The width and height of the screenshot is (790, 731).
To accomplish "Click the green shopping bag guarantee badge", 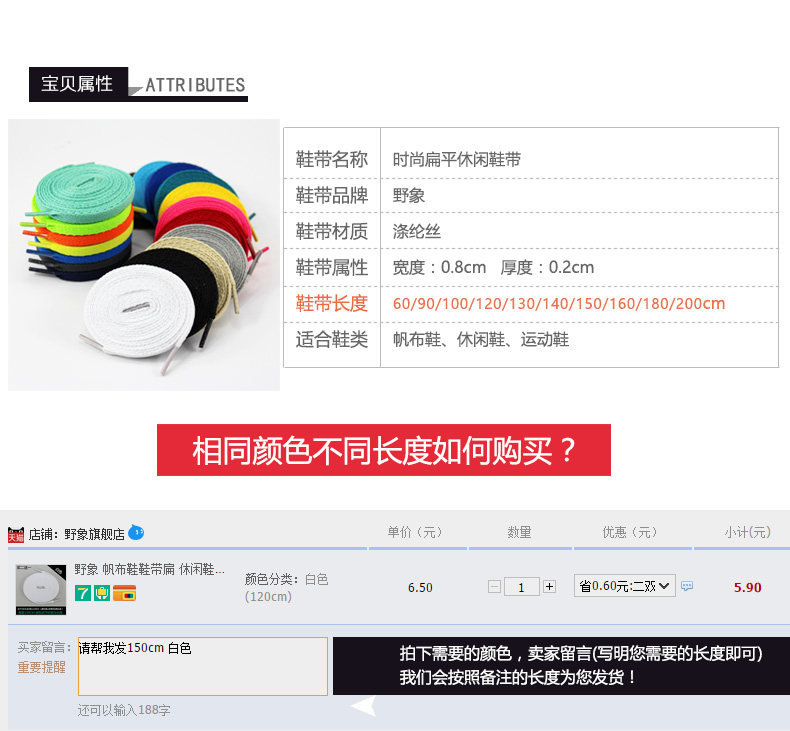I will [x=102, y=593].
